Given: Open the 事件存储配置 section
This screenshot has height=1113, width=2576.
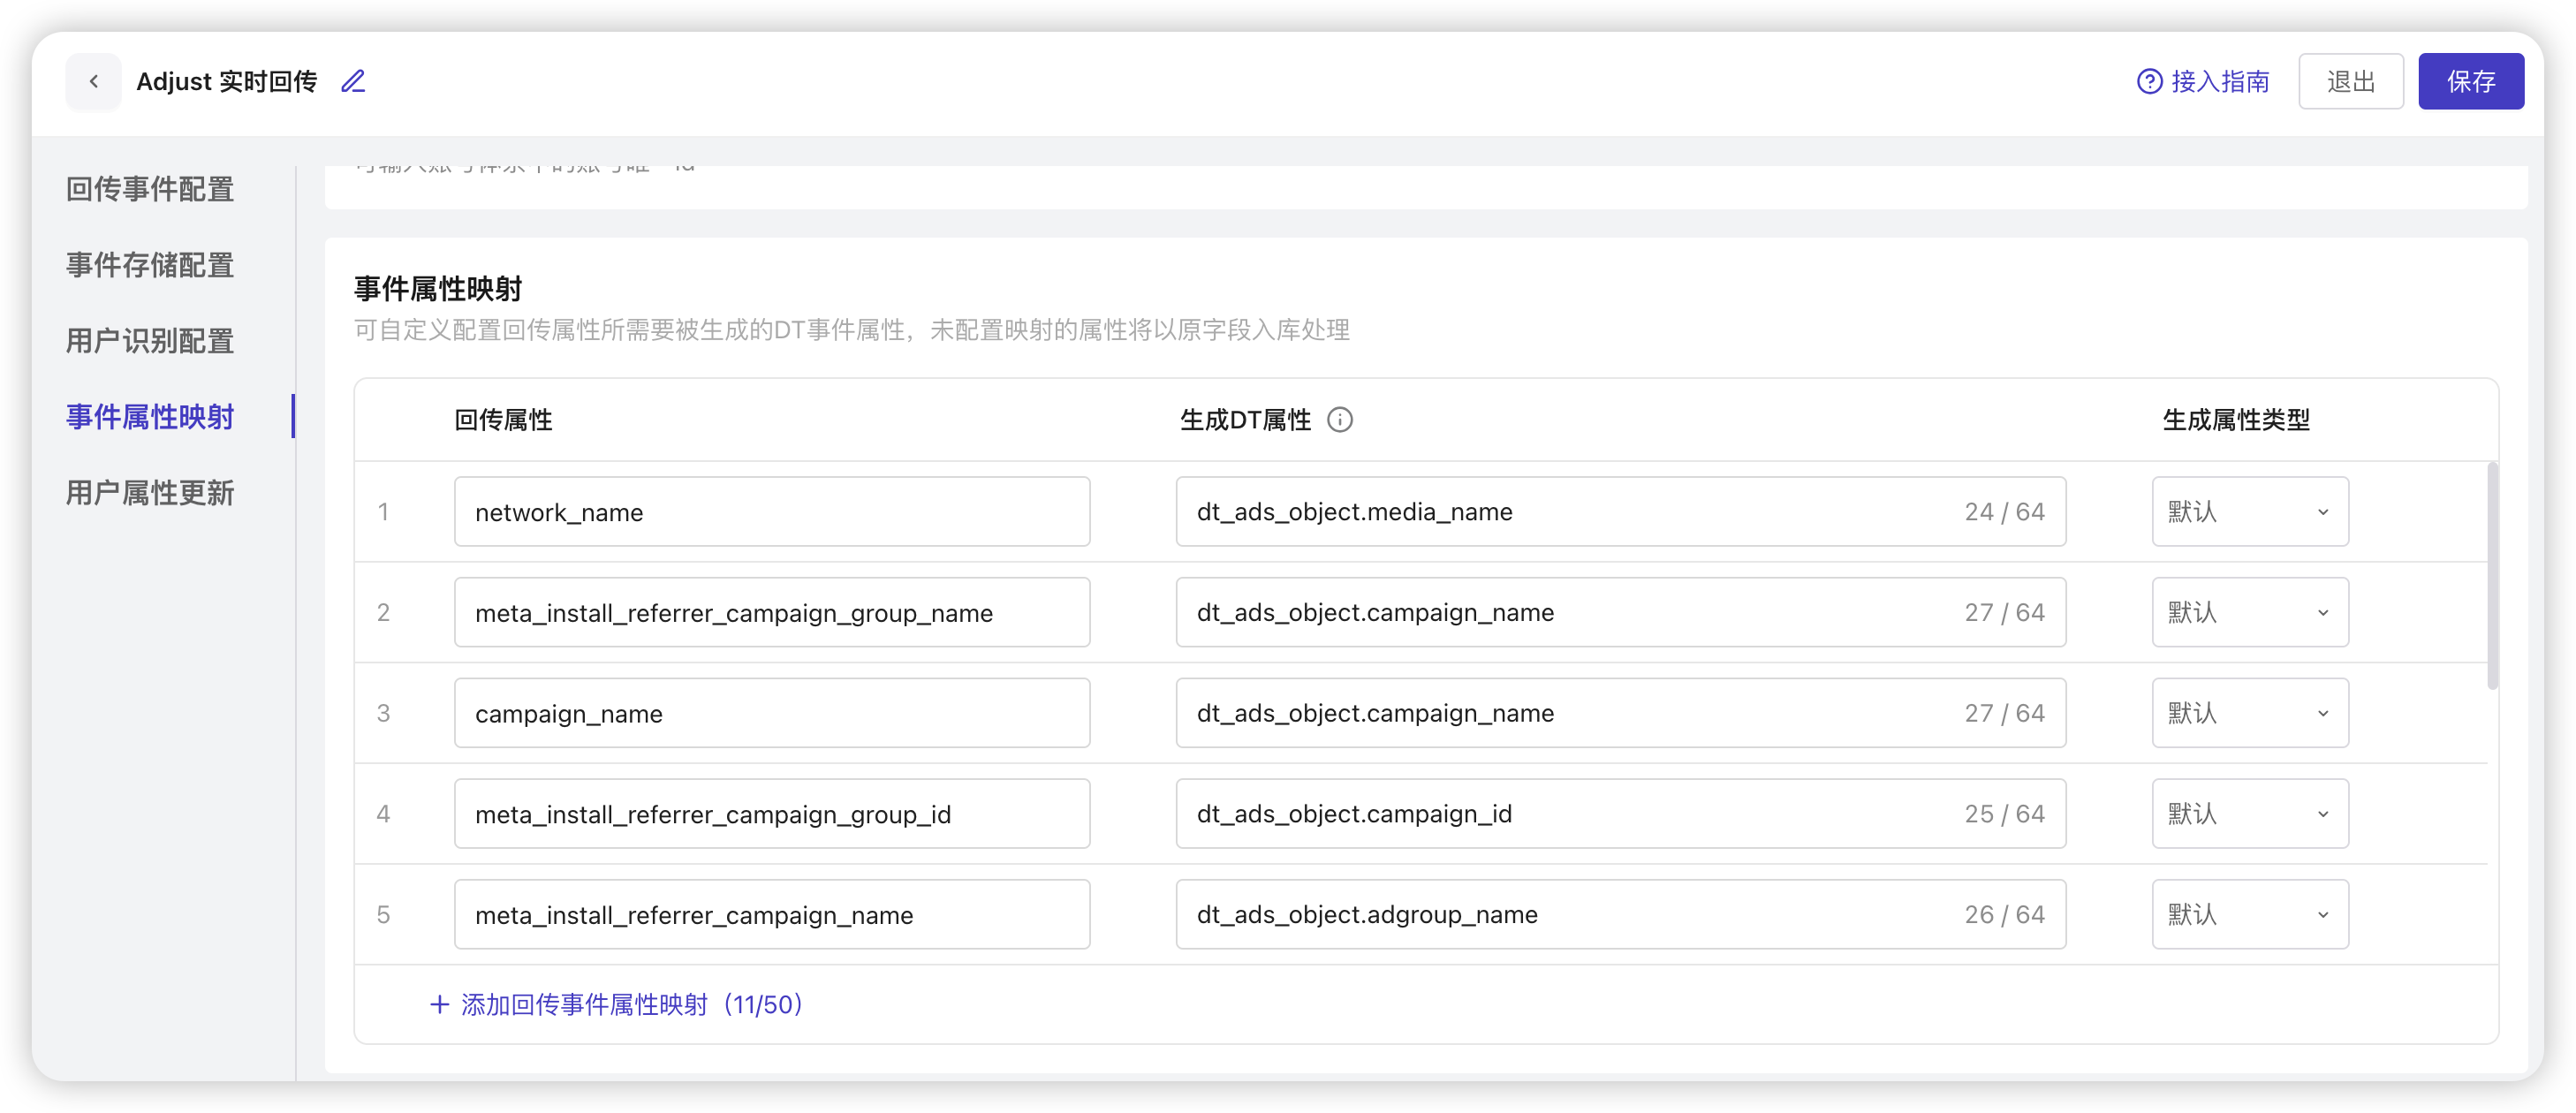Looking at the screenshot, I should 149,265.
